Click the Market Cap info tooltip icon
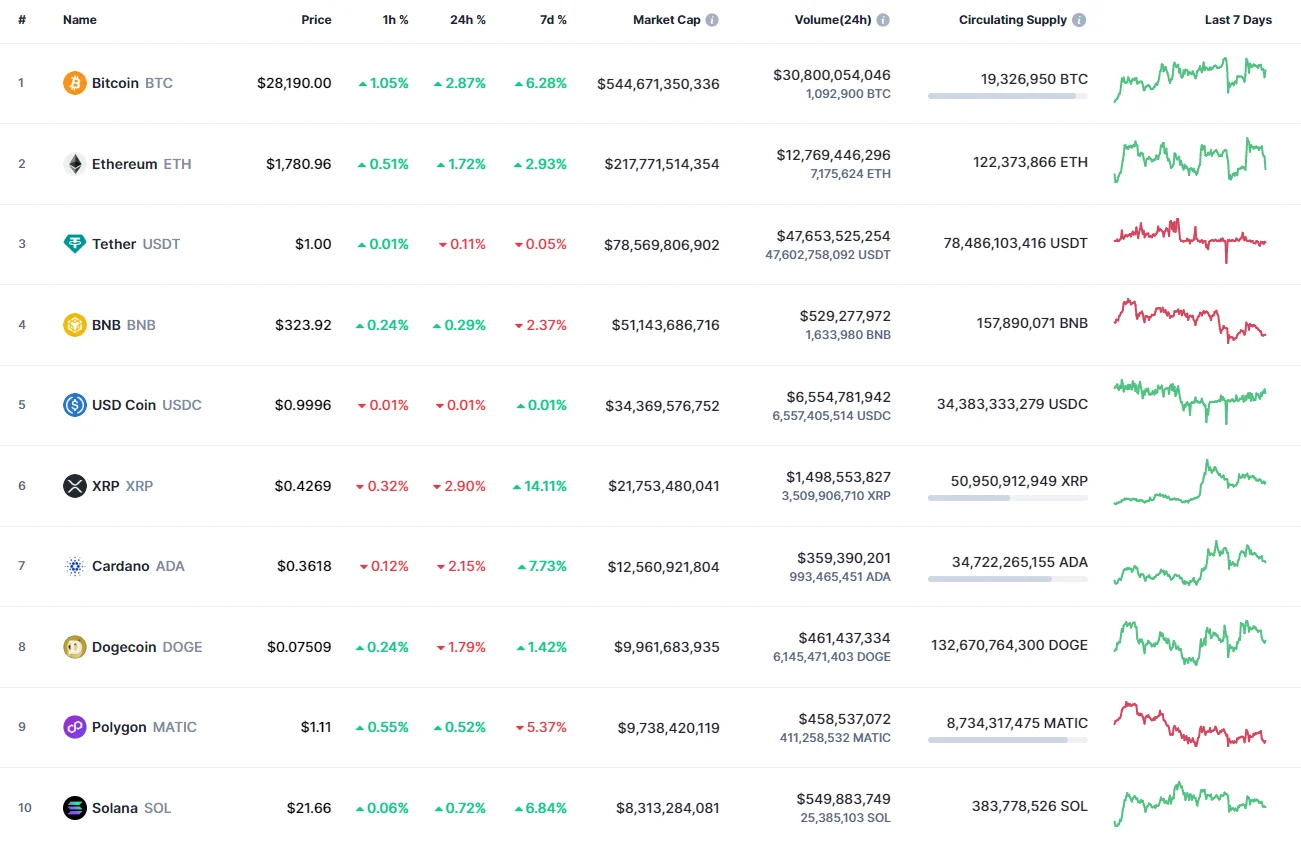This screenshot has height=841, width=1301. [711, 19]
